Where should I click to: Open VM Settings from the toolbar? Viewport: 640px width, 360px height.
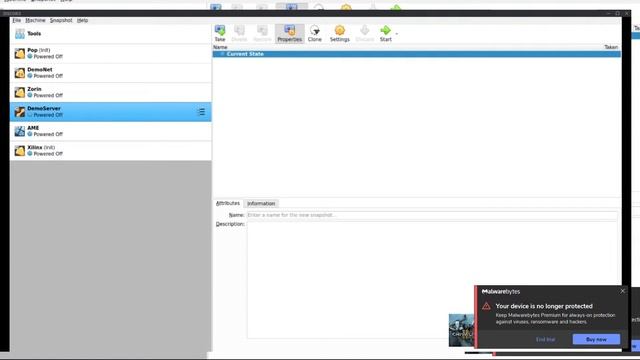[340, 33]
